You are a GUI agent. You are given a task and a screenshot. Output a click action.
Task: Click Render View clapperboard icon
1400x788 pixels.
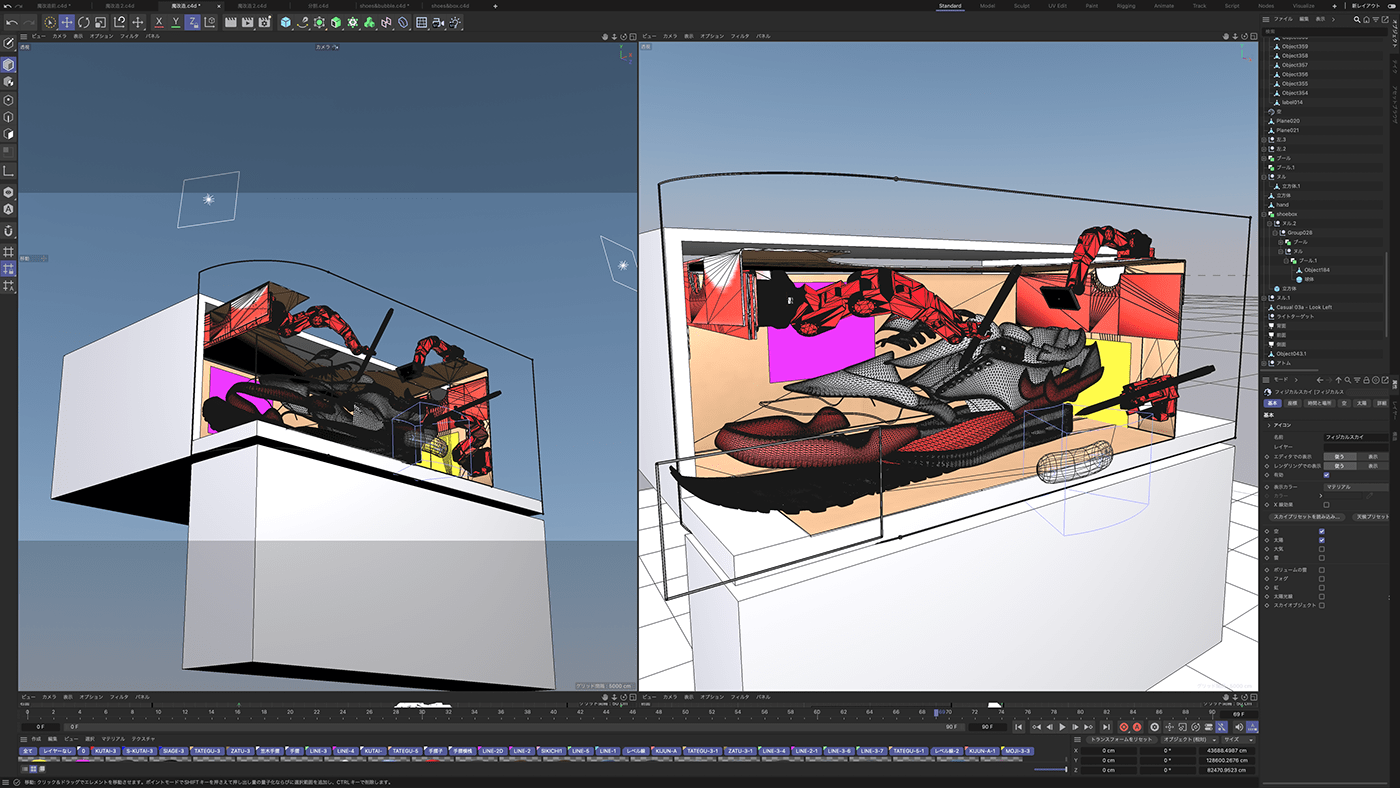230,22
